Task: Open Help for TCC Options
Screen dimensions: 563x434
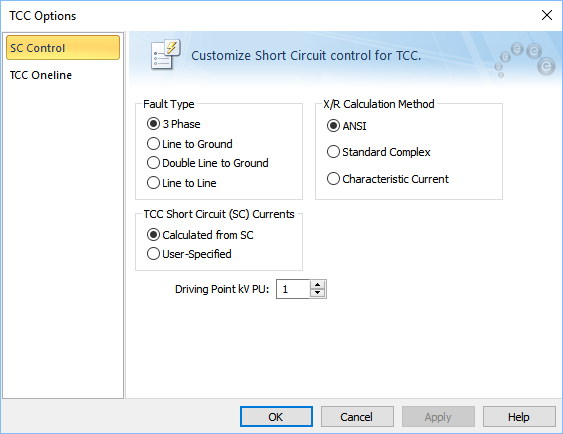Action: click(519, 416)
